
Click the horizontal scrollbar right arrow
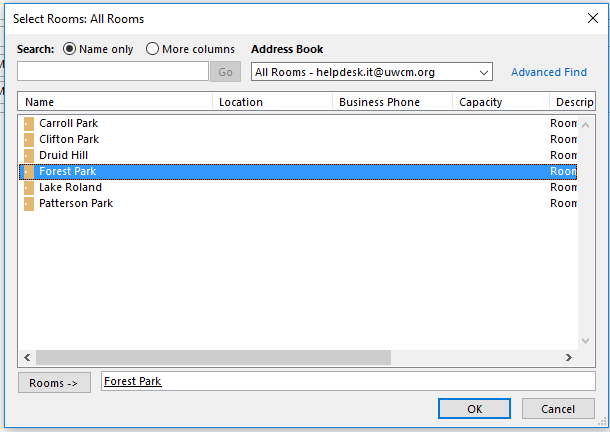(x=568, y=358)
